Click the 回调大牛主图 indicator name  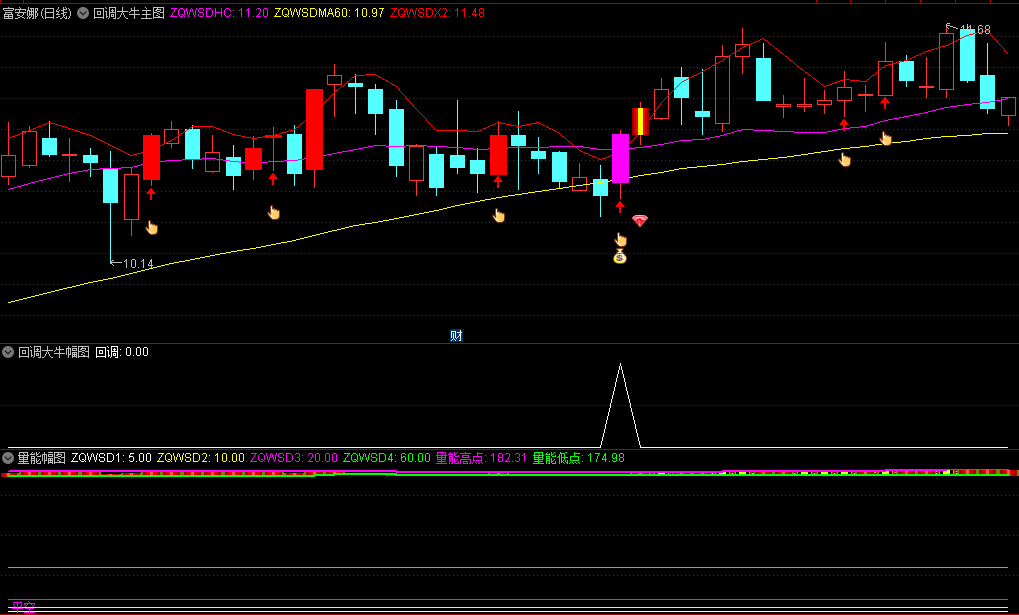point(129,14)
